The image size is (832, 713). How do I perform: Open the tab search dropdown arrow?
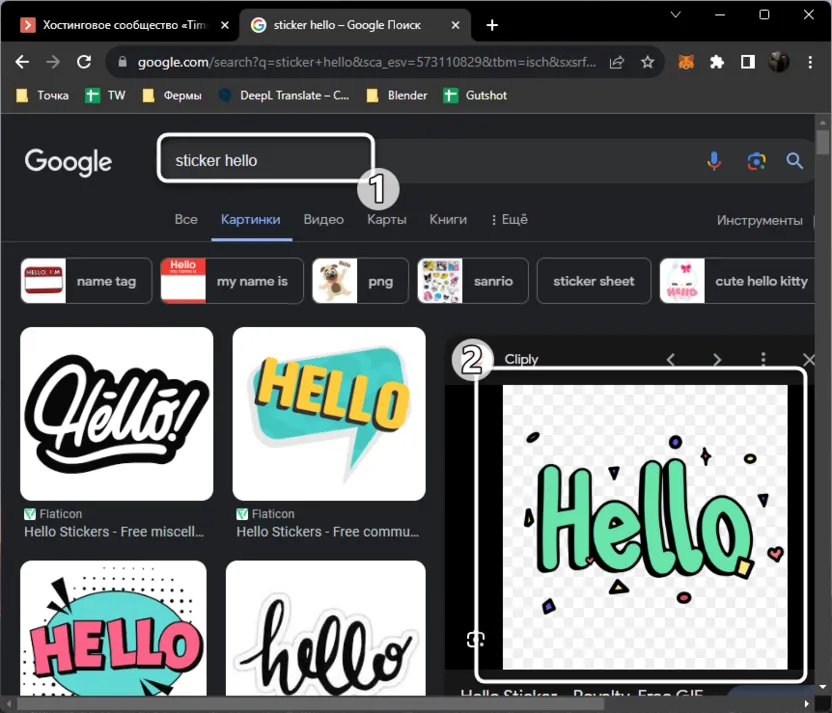tap(675, 15)
